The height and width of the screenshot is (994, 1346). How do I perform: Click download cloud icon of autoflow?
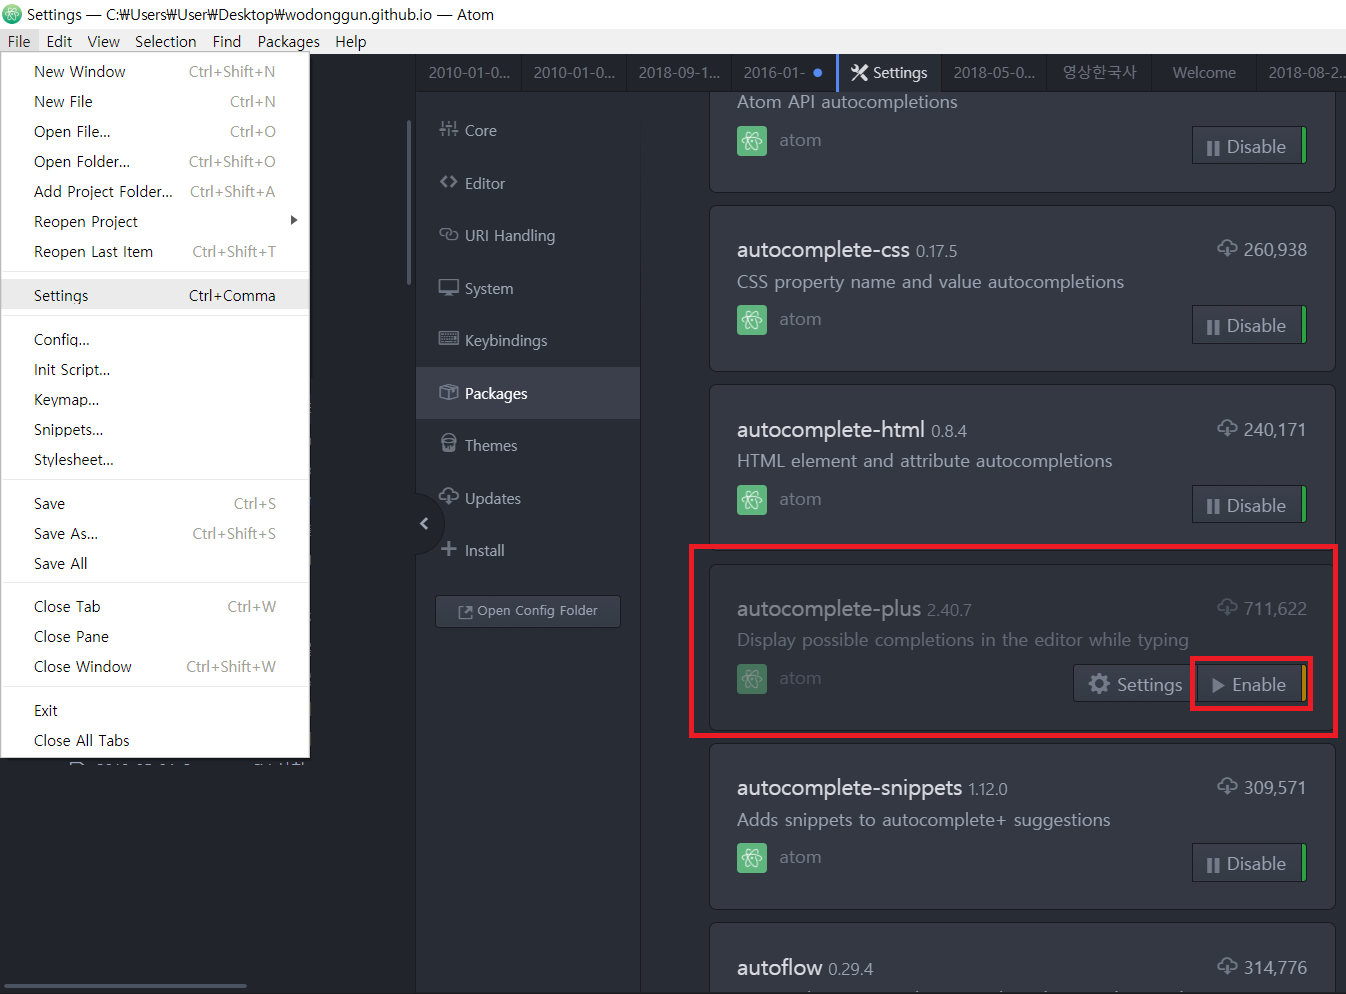coord(1227,966)
